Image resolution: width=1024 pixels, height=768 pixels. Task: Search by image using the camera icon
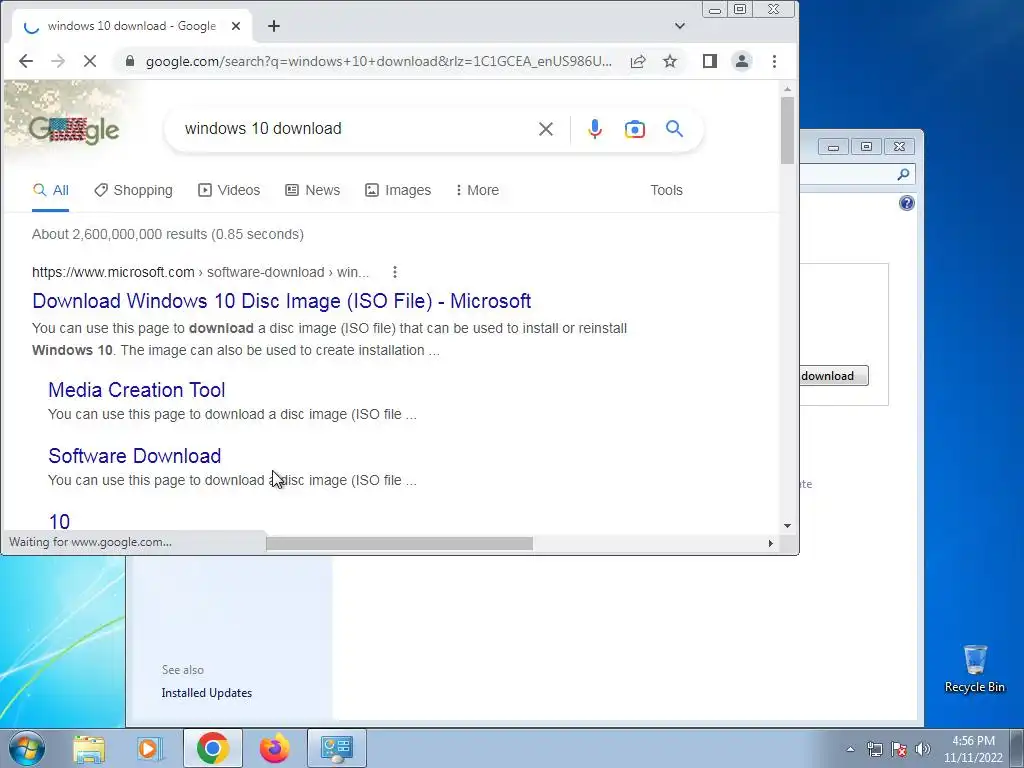pos(635,129)
